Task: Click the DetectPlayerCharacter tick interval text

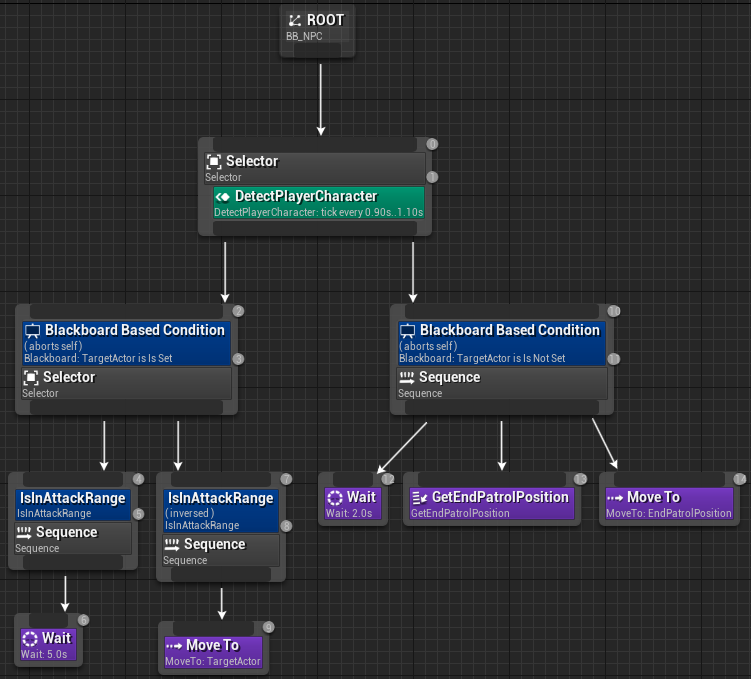Action: (319, 212)
